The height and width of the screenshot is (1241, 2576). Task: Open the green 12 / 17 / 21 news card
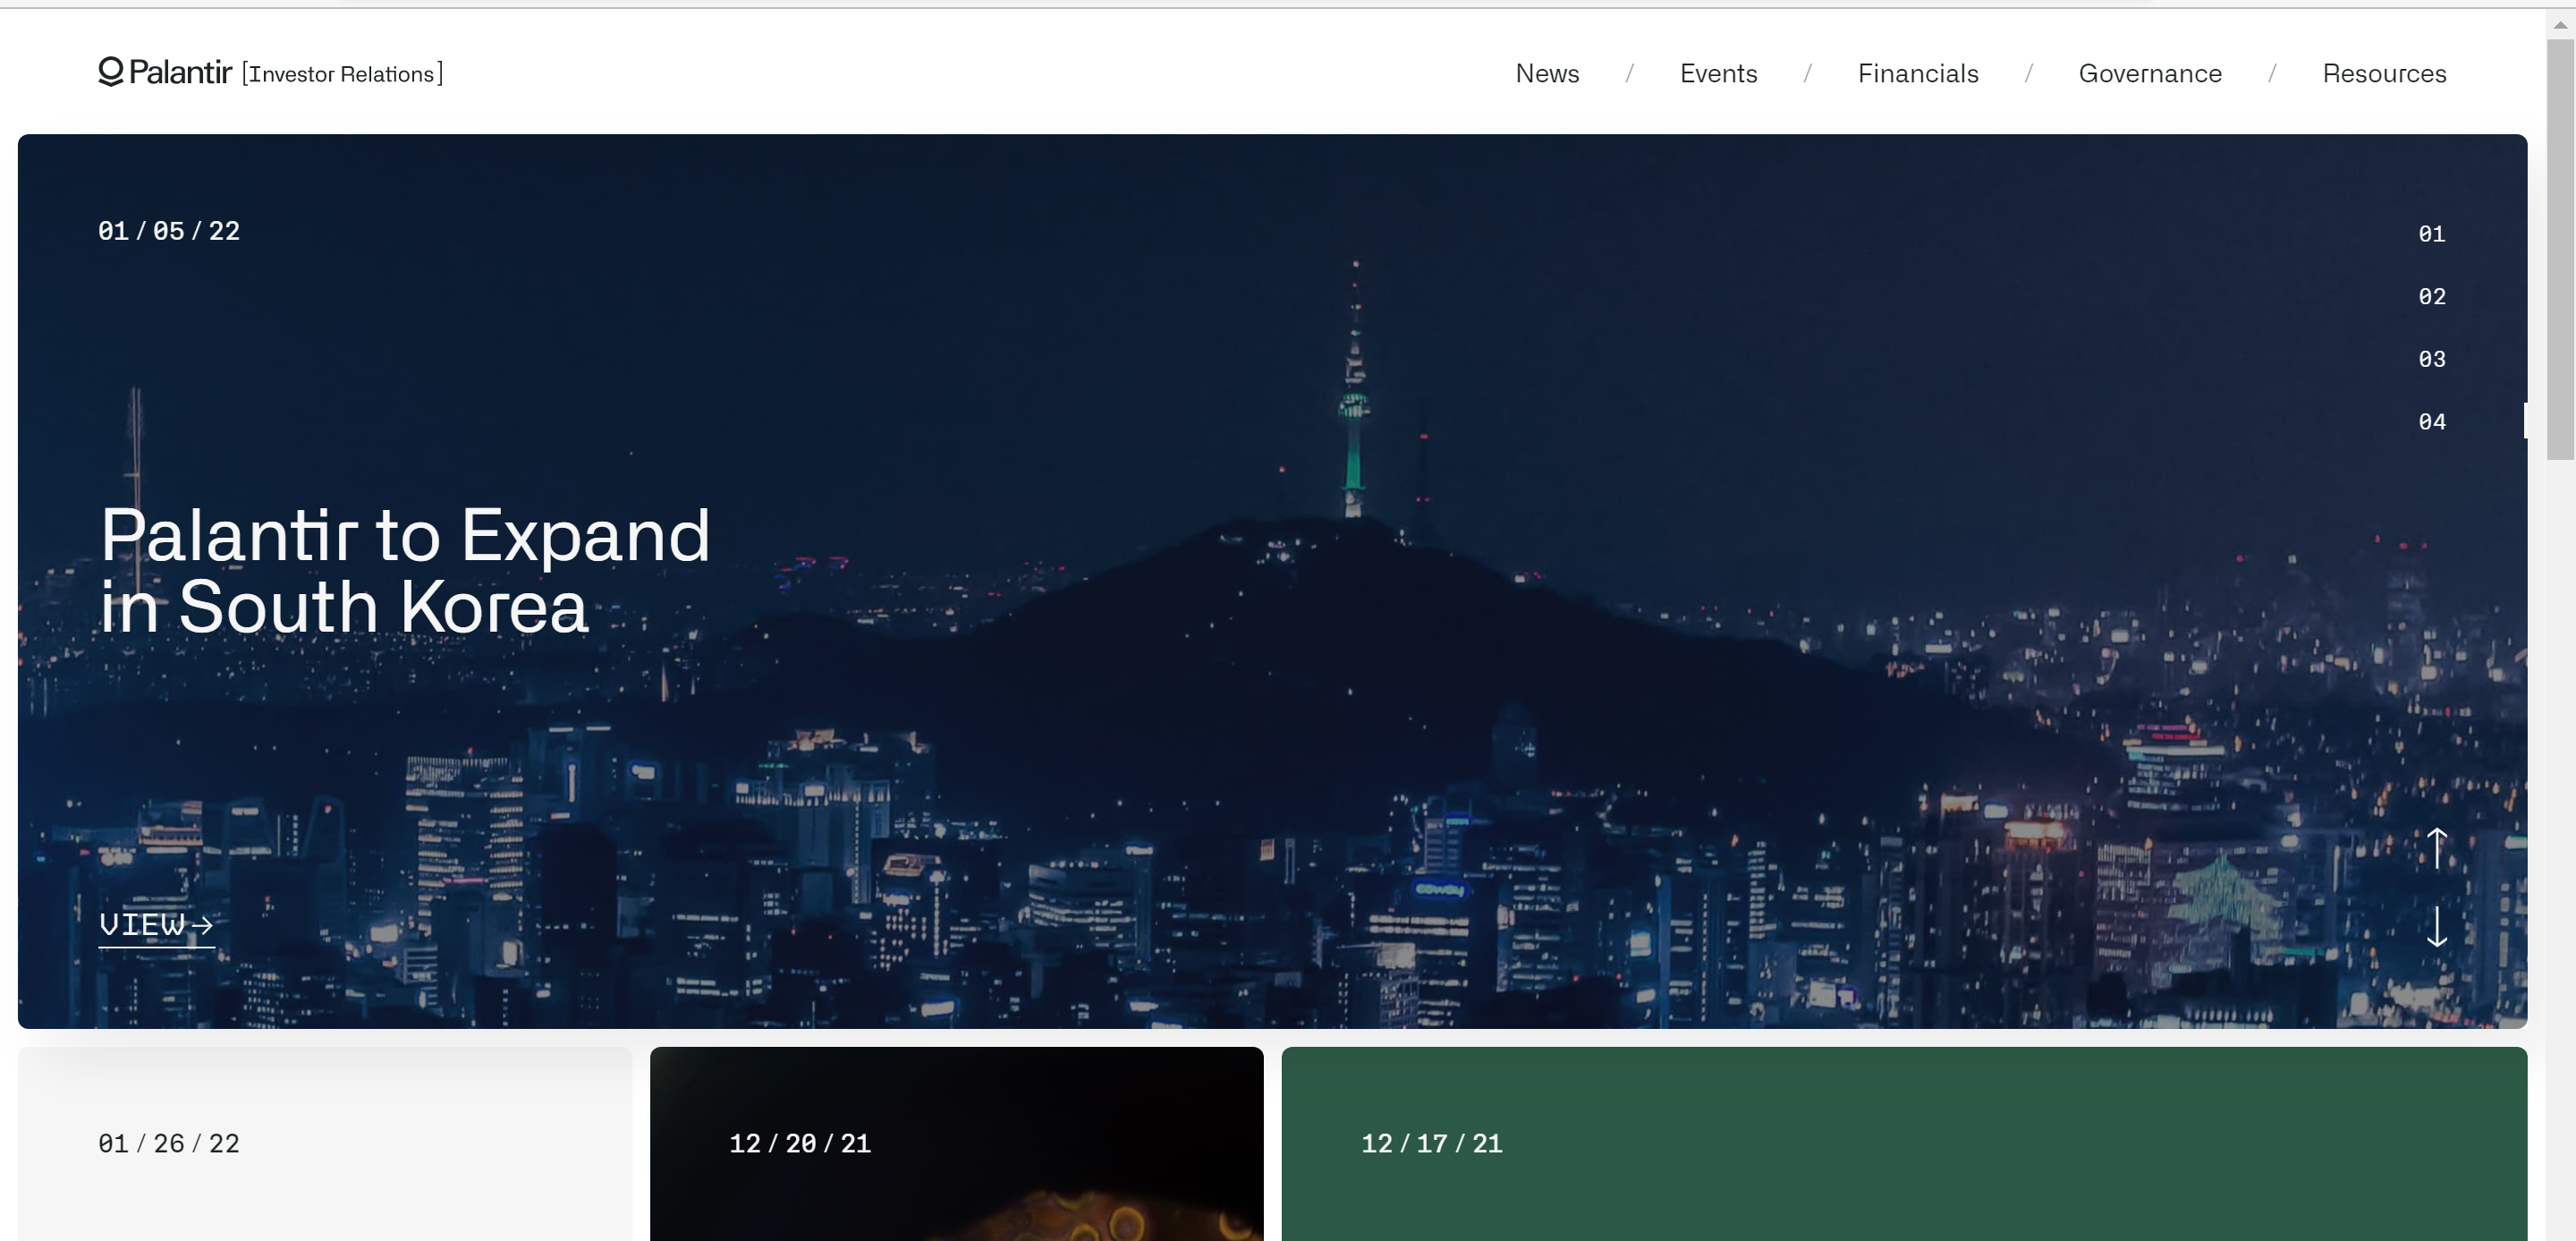tap(1904, 1144)
